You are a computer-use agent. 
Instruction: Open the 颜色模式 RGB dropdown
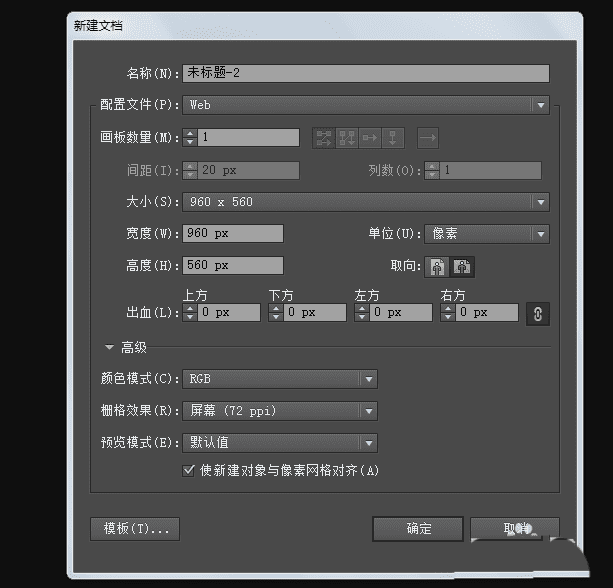(x=280, y=379)
